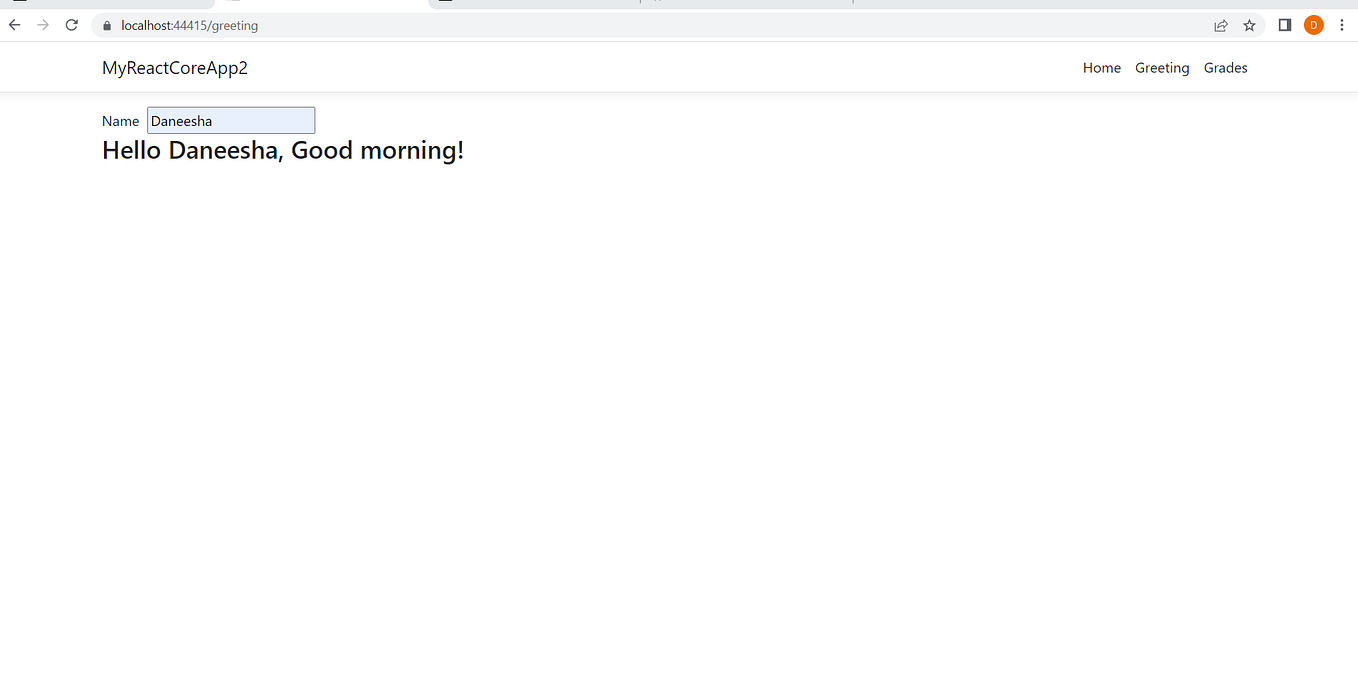Click the Name field label
This screenshot has width=1358, height=679.
tap(120, 121)
